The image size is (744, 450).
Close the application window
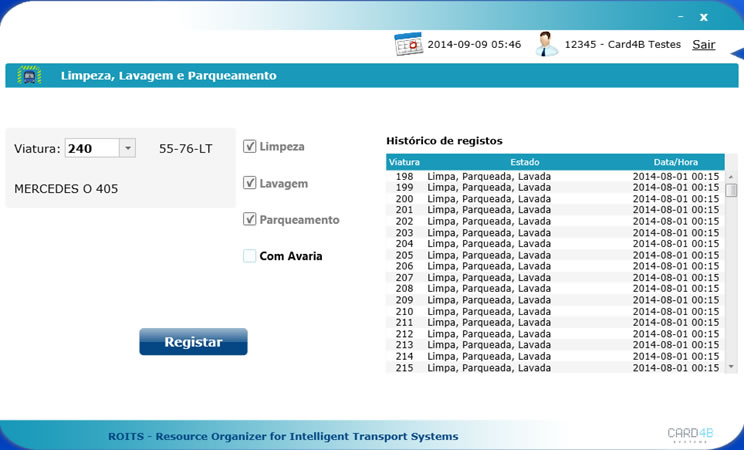click(703, 17)
